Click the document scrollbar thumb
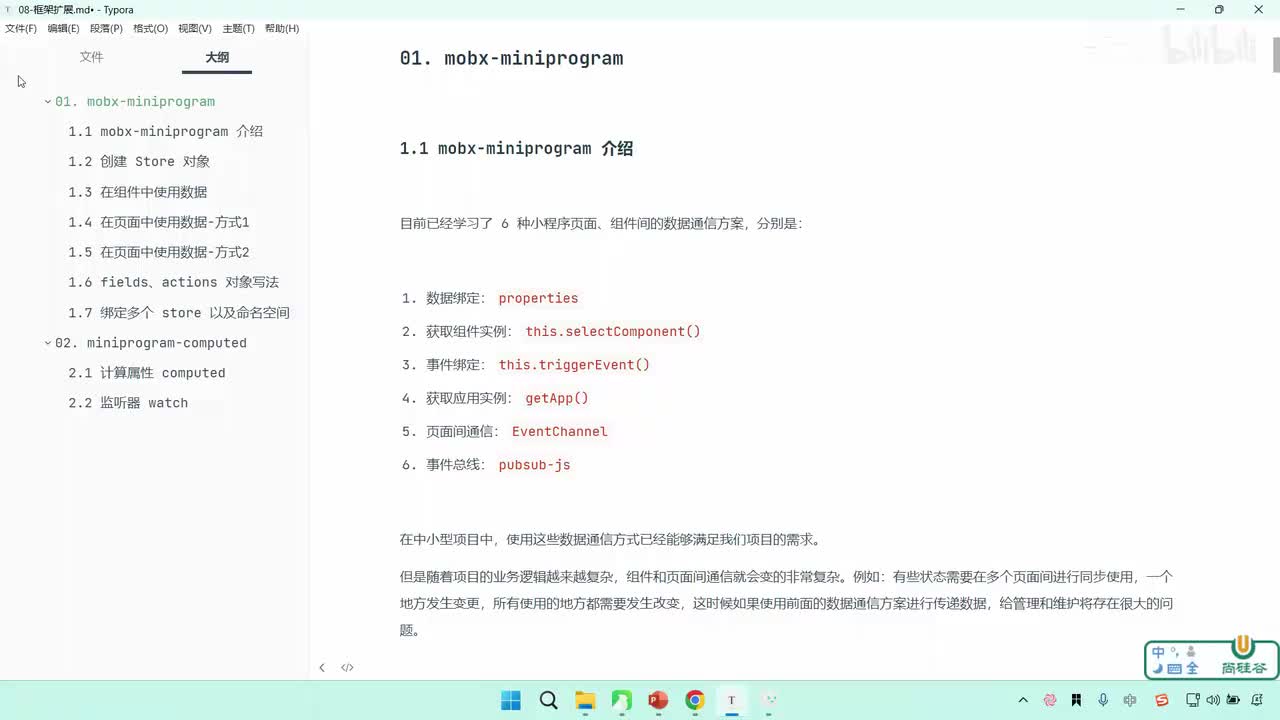Viewport: 1280px width, 720px height. click(x=1276, y=54)
